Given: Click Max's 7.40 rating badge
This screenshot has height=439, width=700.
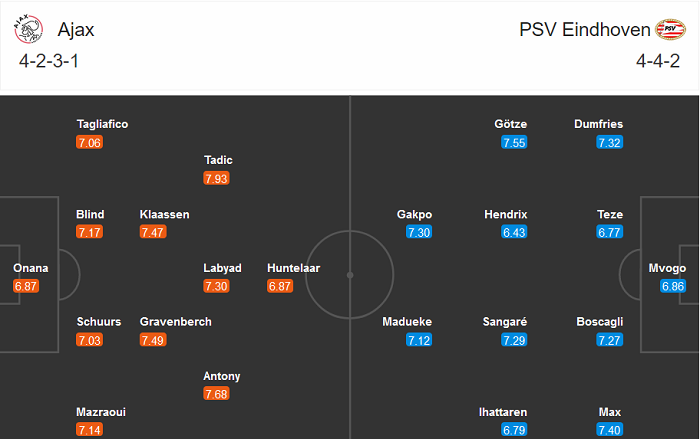Looking at the screenshot, I should point(610,430).
